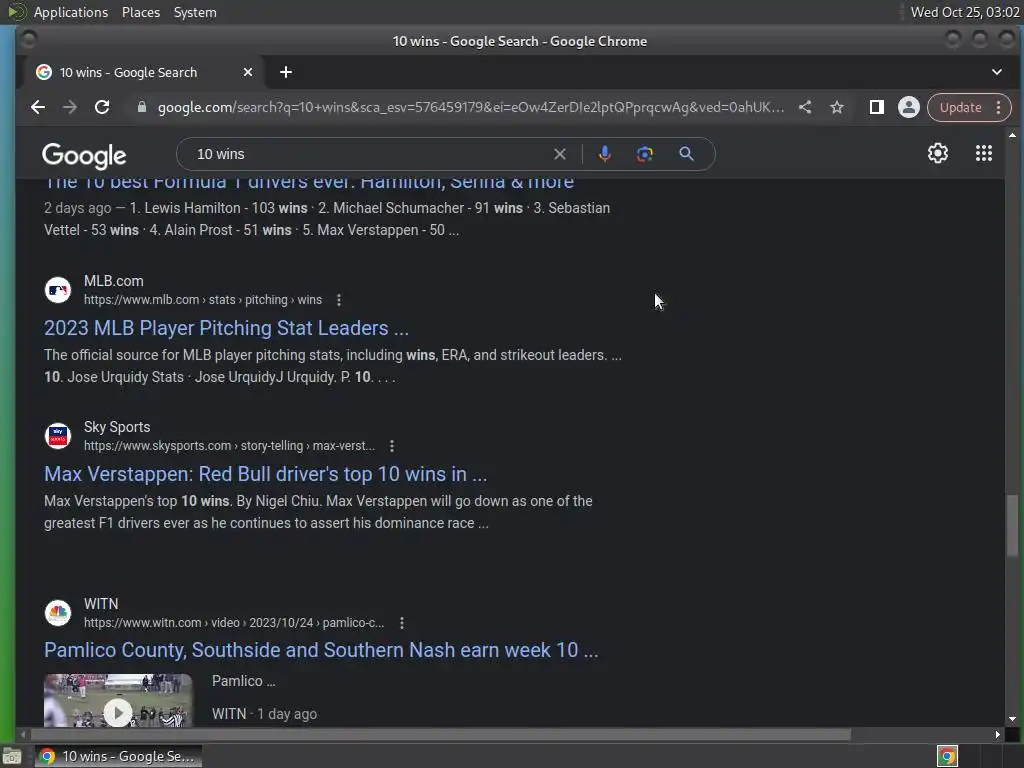Click the MLB.com site name

tap(114, 281)
